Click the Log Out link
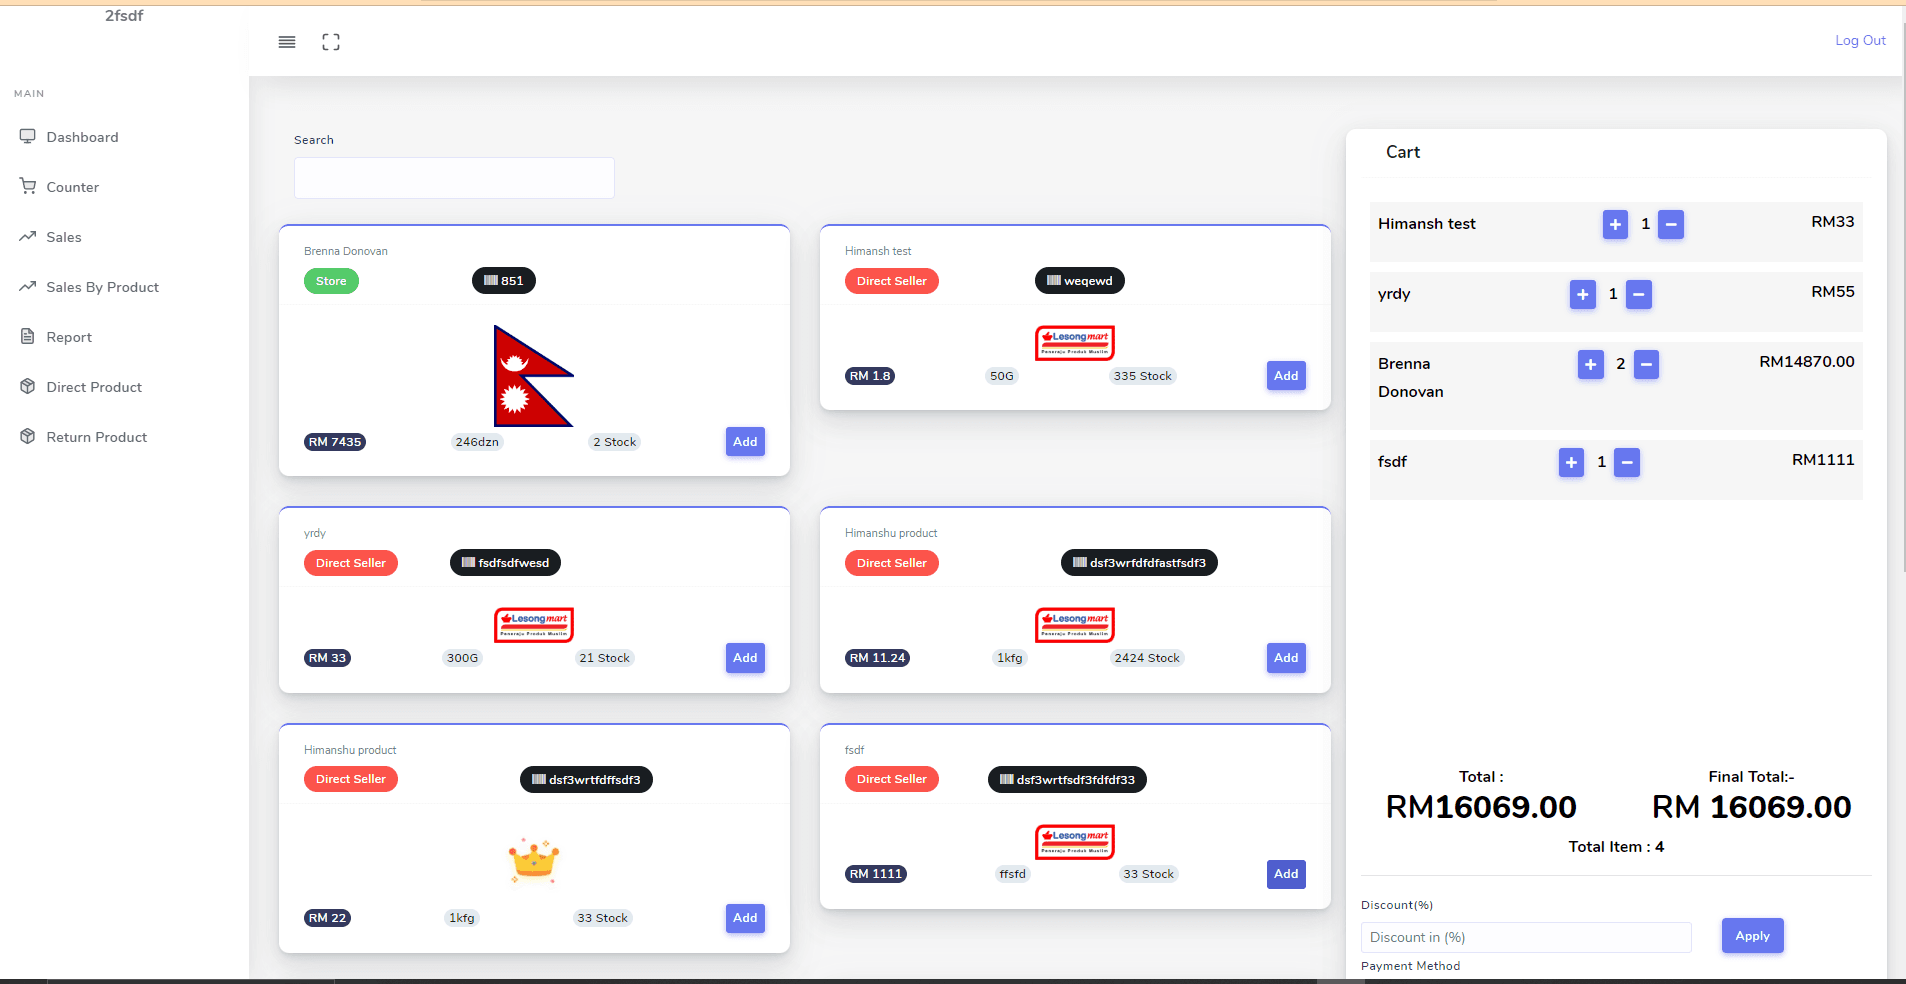The width and height of the screenshot is (1906, 984). coord(1859,40)
